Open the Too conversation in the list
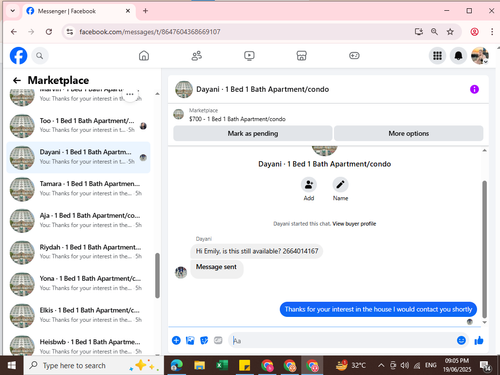 click(78, 125)
